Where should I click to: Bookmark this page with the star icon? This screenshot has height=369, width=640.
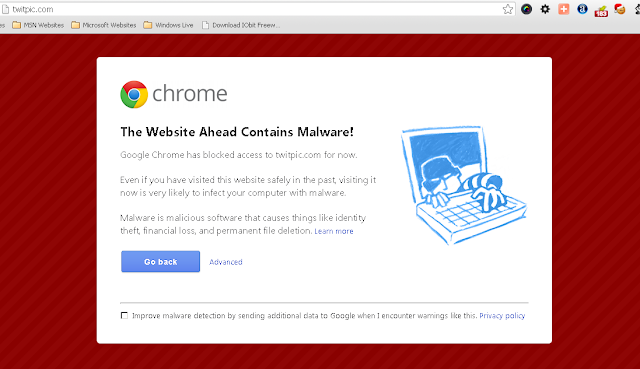[508, 9]
